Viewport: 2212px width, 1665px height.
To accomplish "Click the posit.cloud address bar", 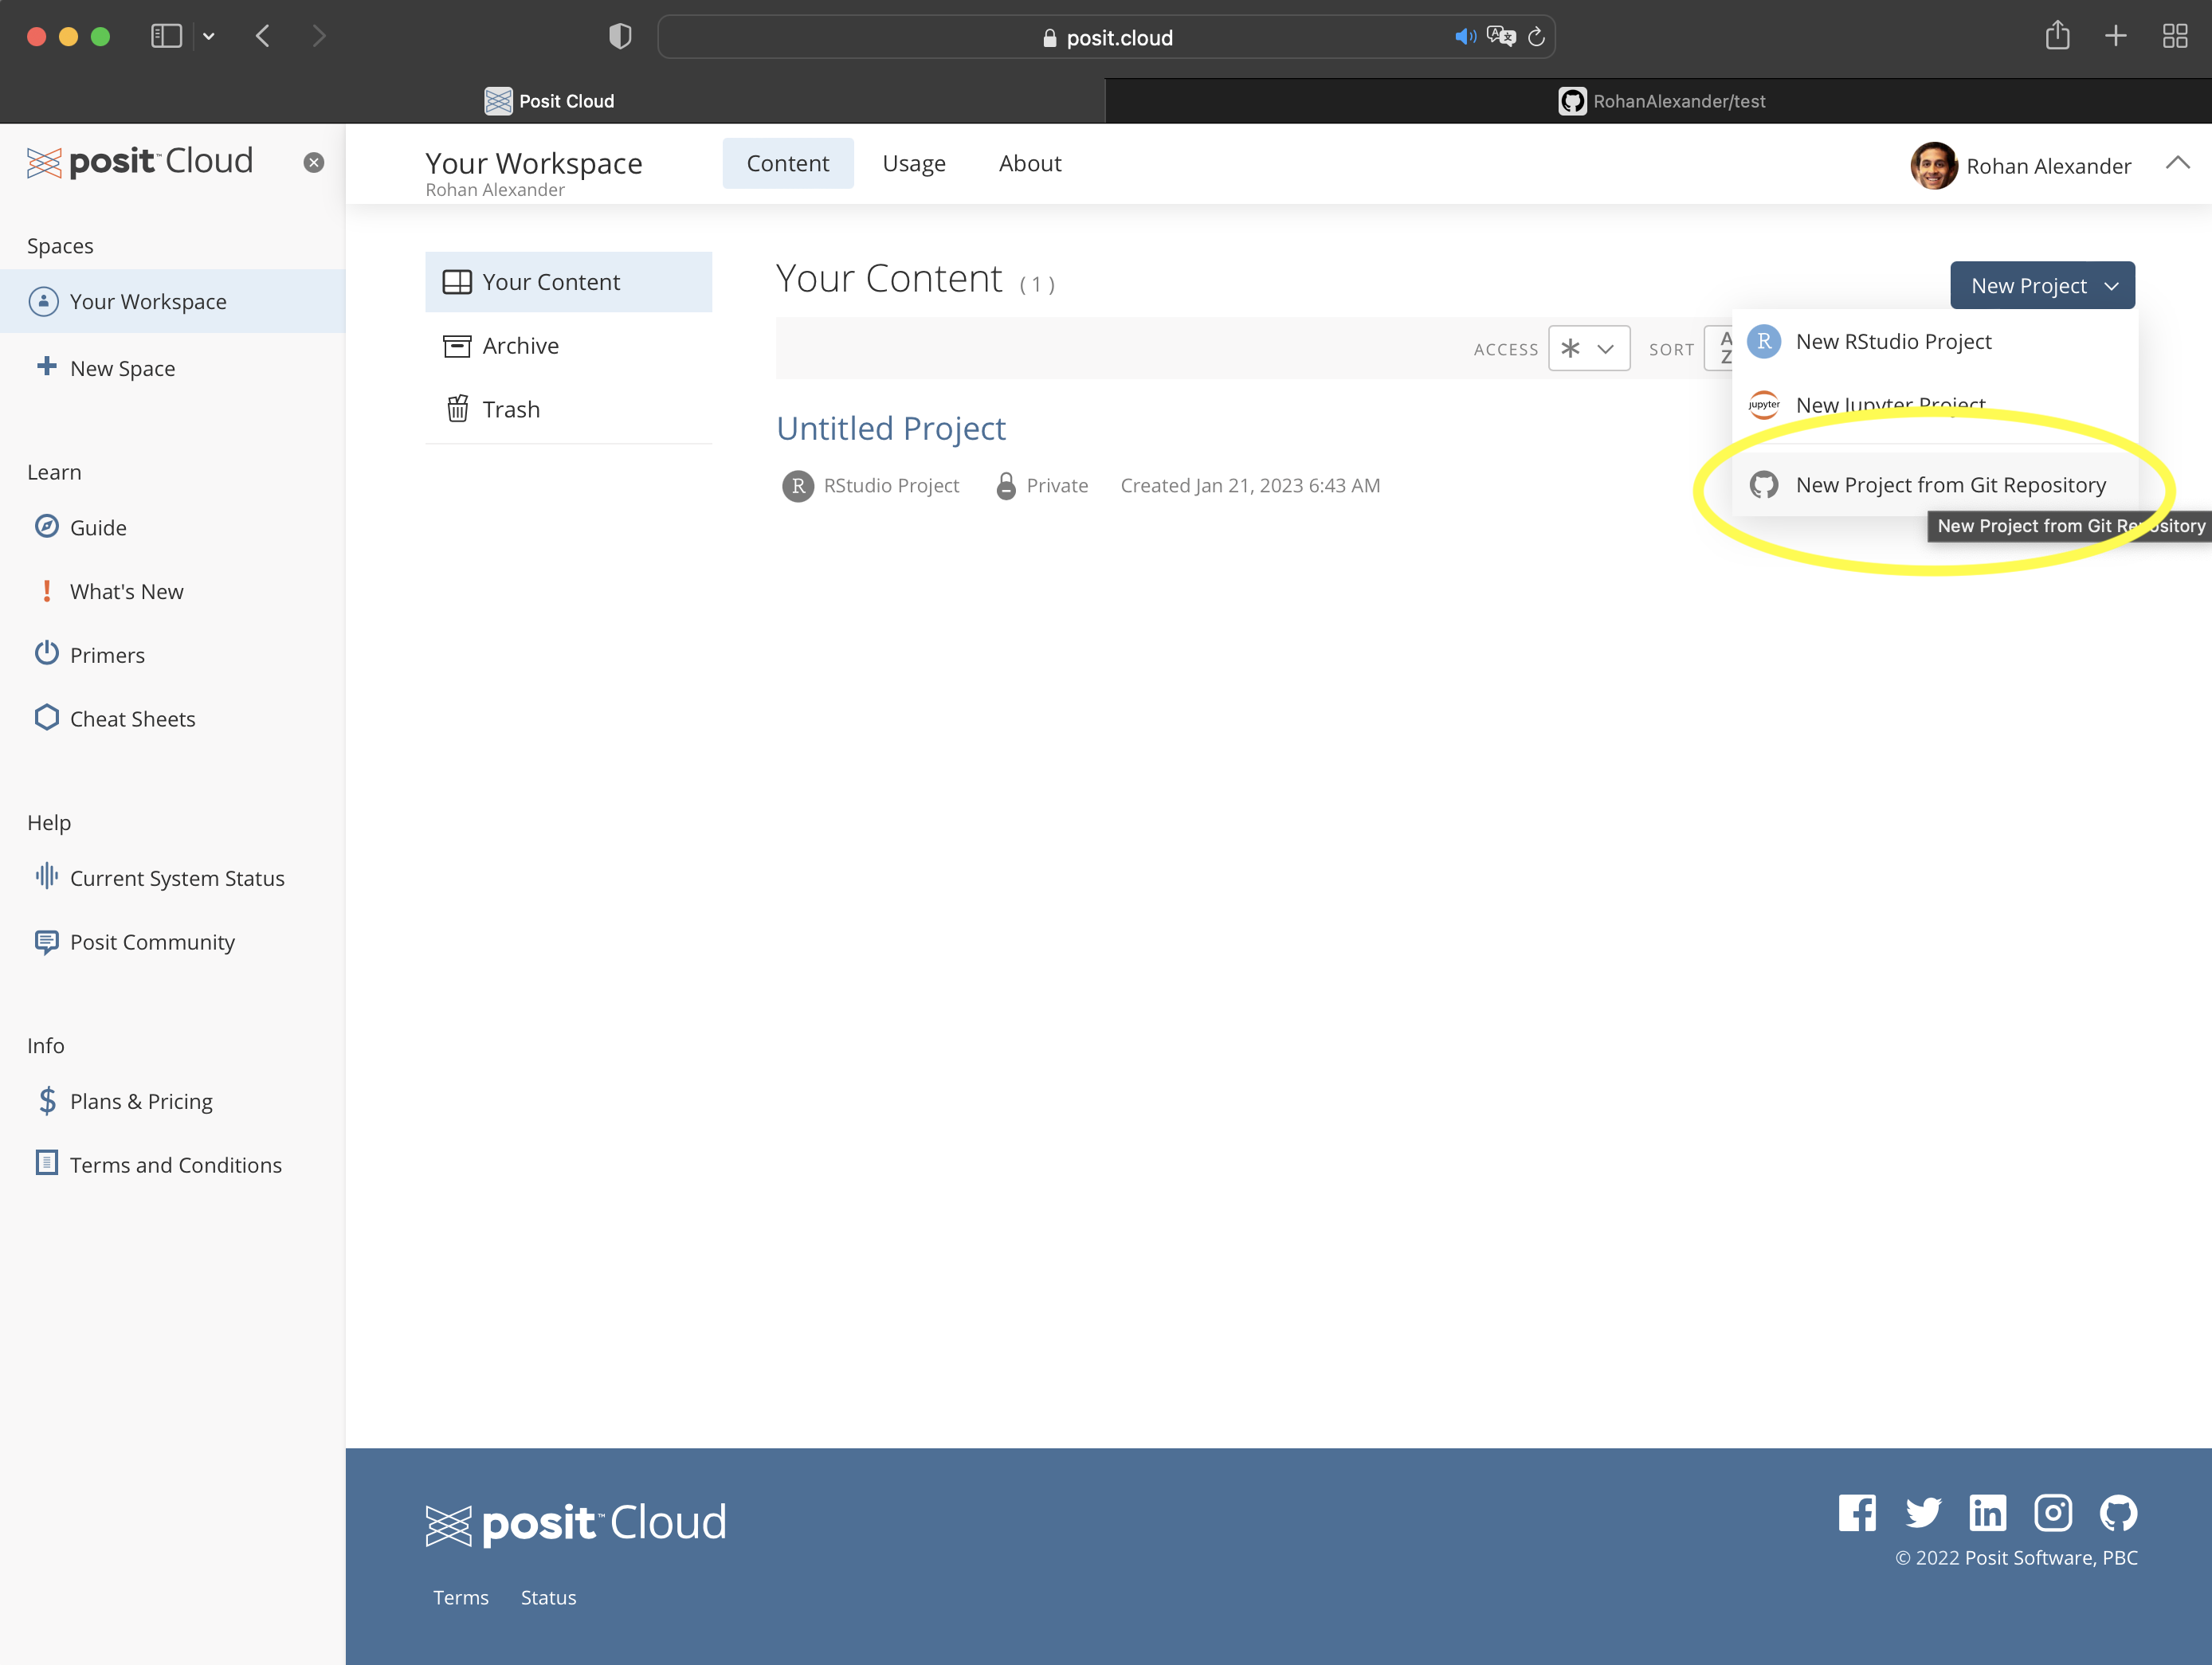I will pos(1118,37).
